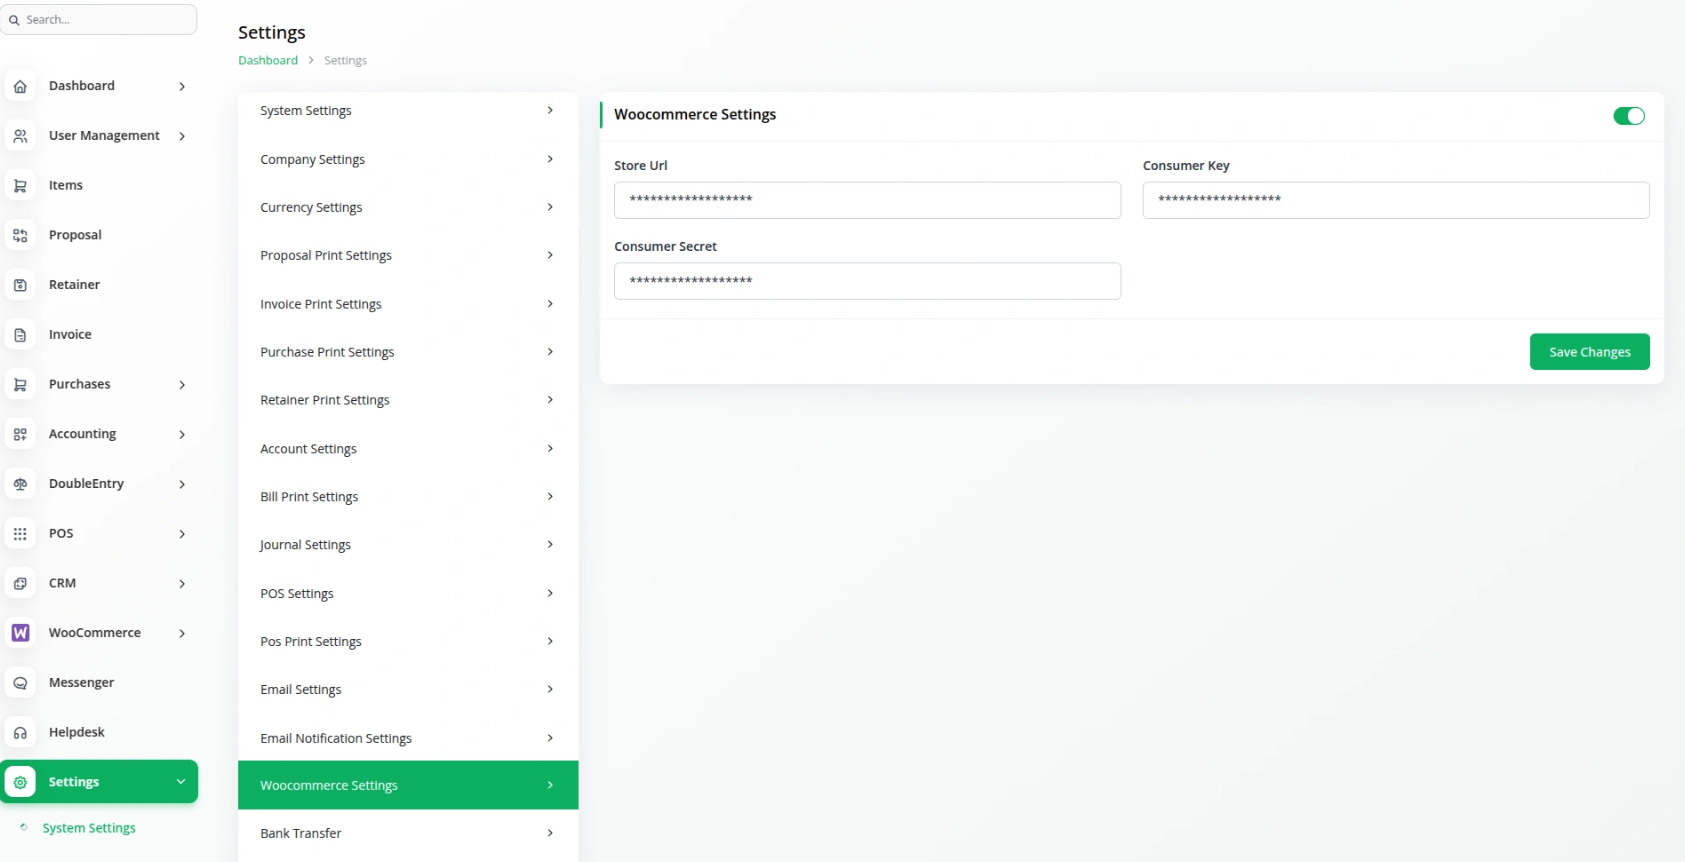Viewport: 1685px width, 862px height.
Task: Select the highlighted Woocommerce Settings item
Action: pos(408,785)
